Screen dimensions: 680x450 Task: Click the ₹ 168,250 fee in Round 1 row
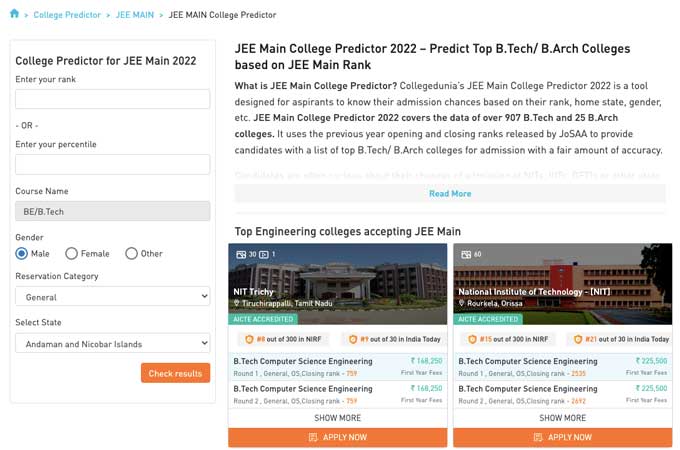(427, 361)
